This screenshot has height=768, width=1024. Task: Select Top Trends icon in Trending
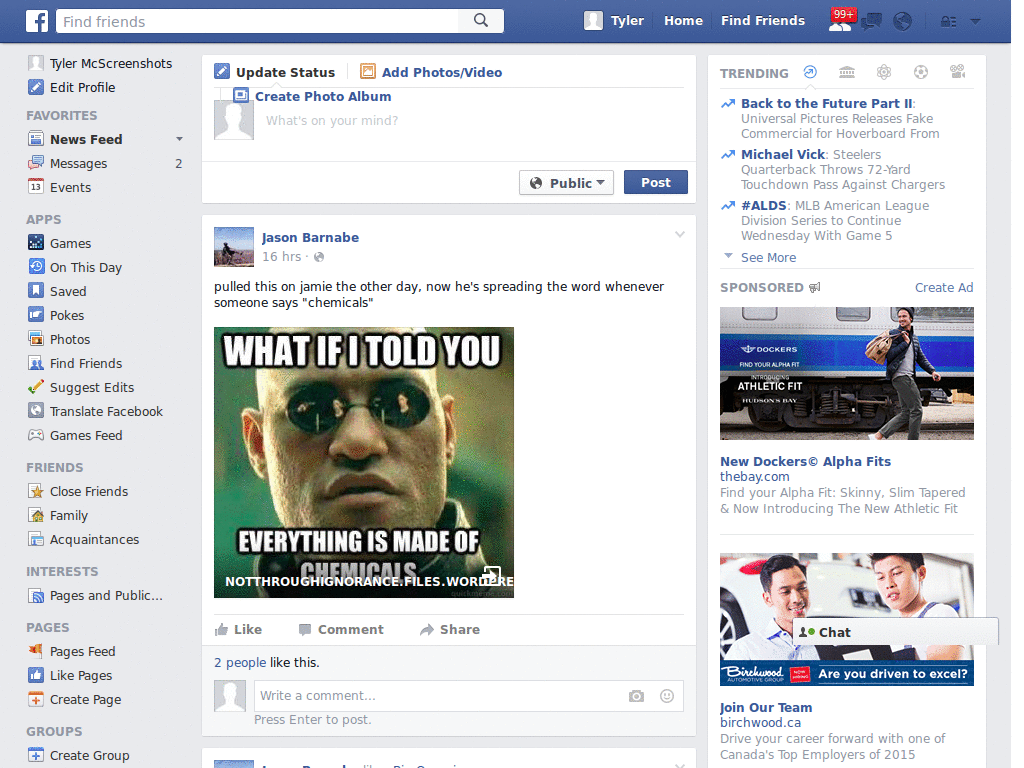click(x=810, y=72)
